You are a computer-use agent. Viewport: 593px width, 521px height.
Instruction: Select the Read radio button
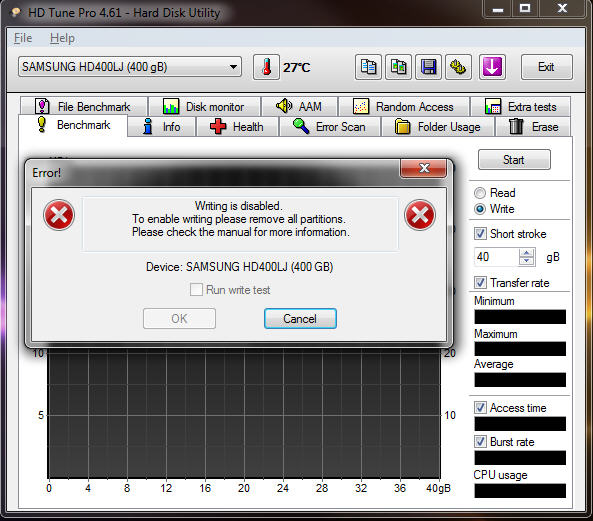coord(480,193)
